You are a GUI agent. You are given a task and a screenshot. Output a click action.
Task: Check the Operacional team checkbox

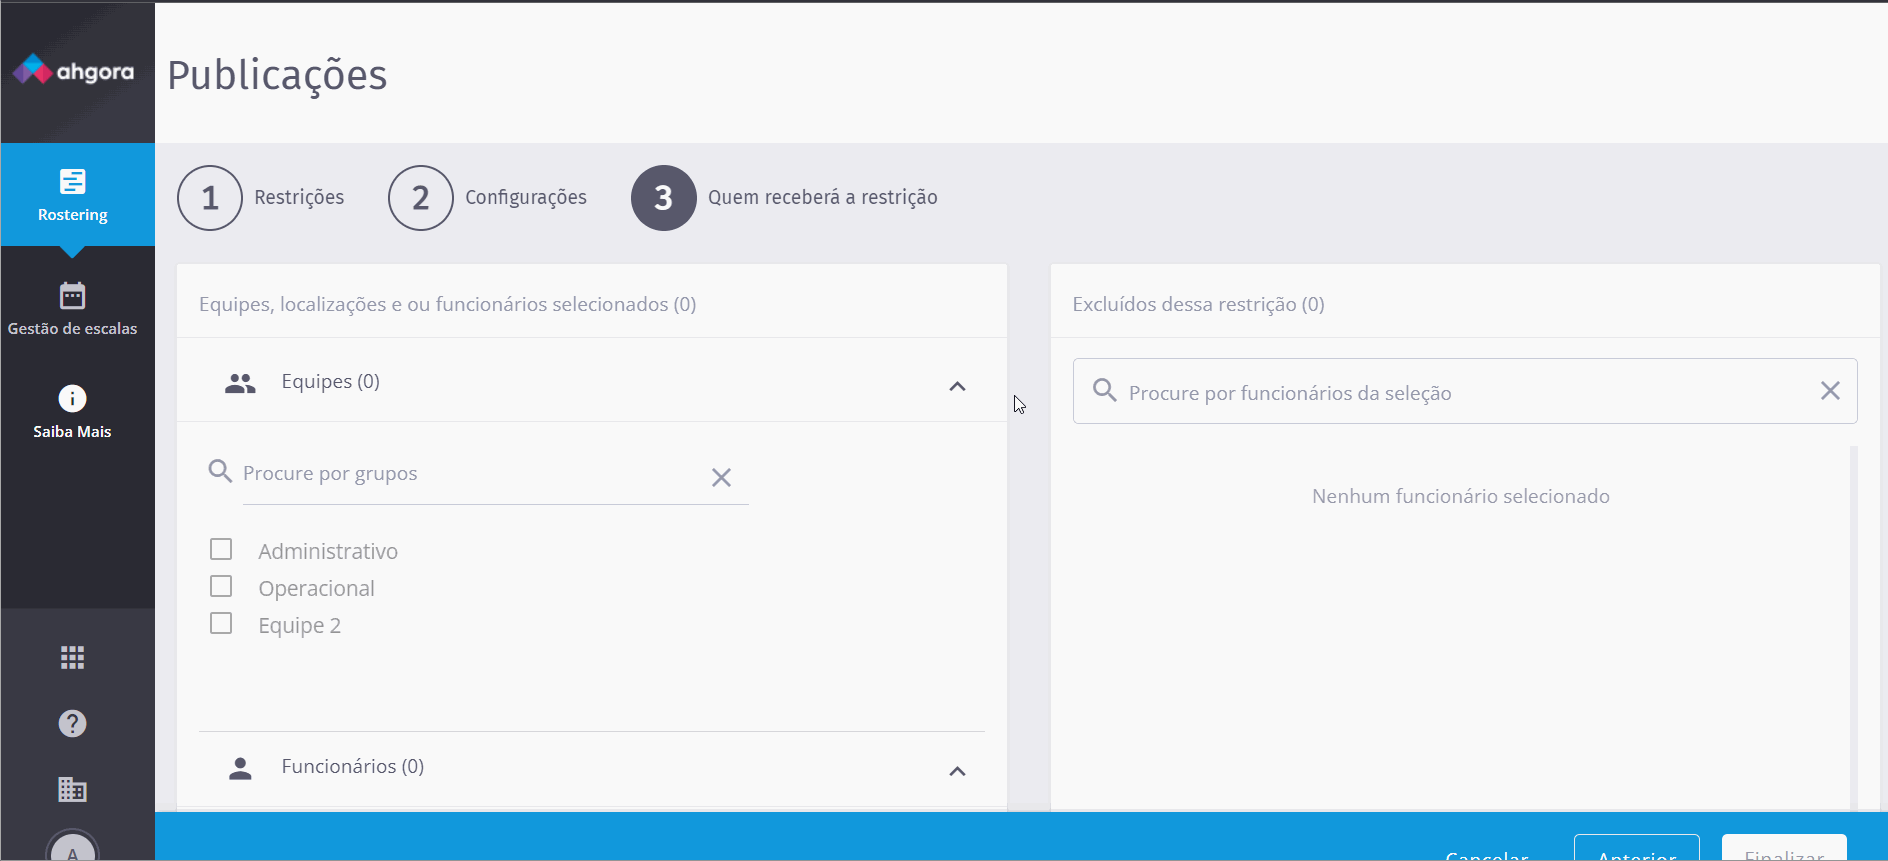[x=221, y=586]
